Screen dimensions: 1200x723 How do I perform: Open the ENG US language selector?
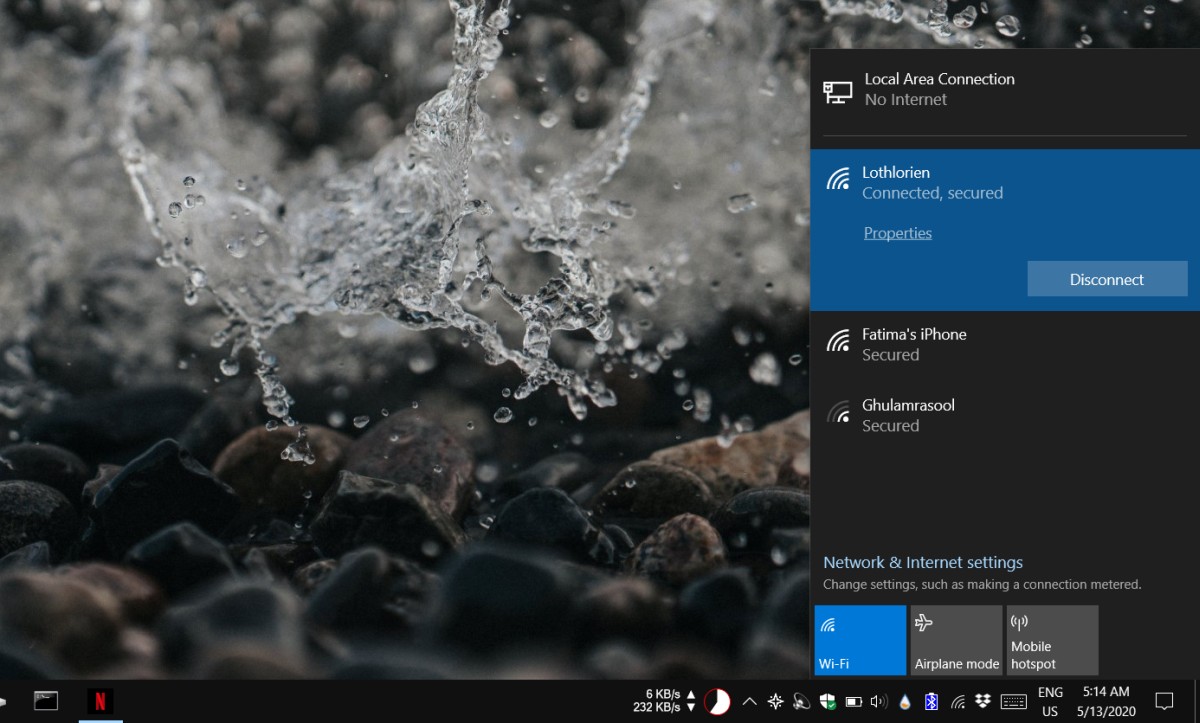coord(1050,701)
